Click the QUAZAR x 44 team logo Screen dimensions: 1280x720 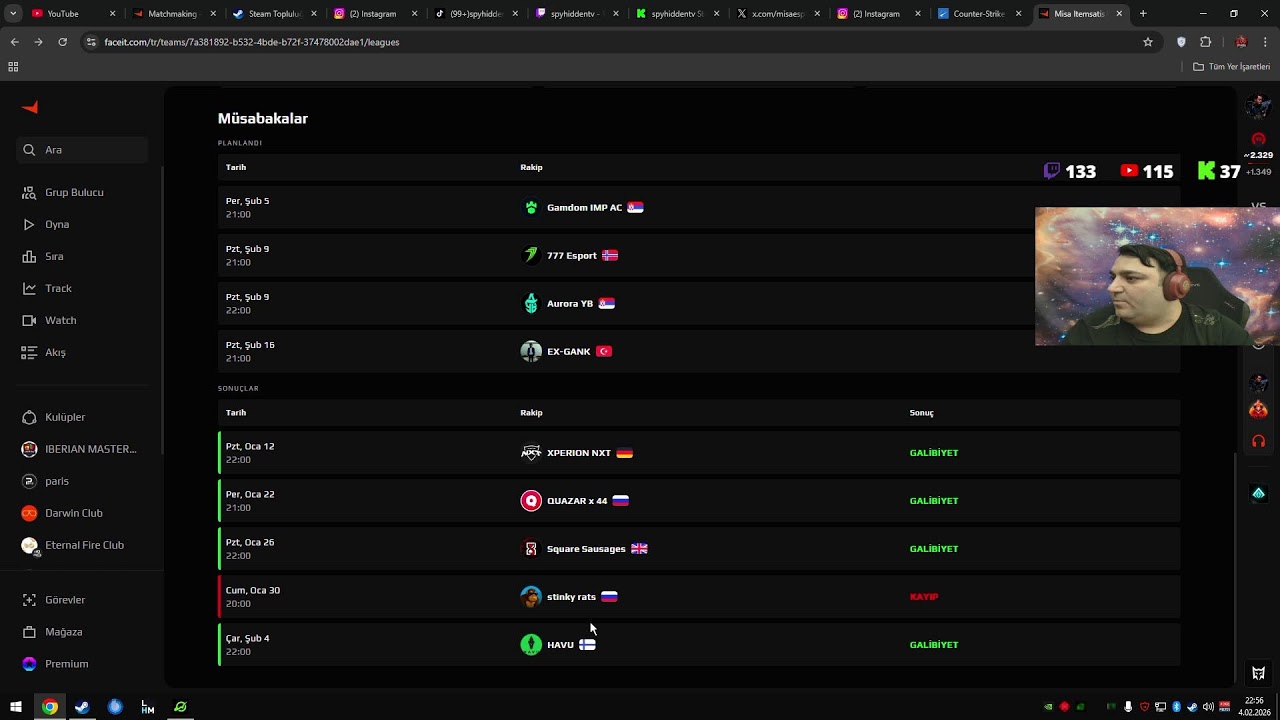click(x=531, y=501)
